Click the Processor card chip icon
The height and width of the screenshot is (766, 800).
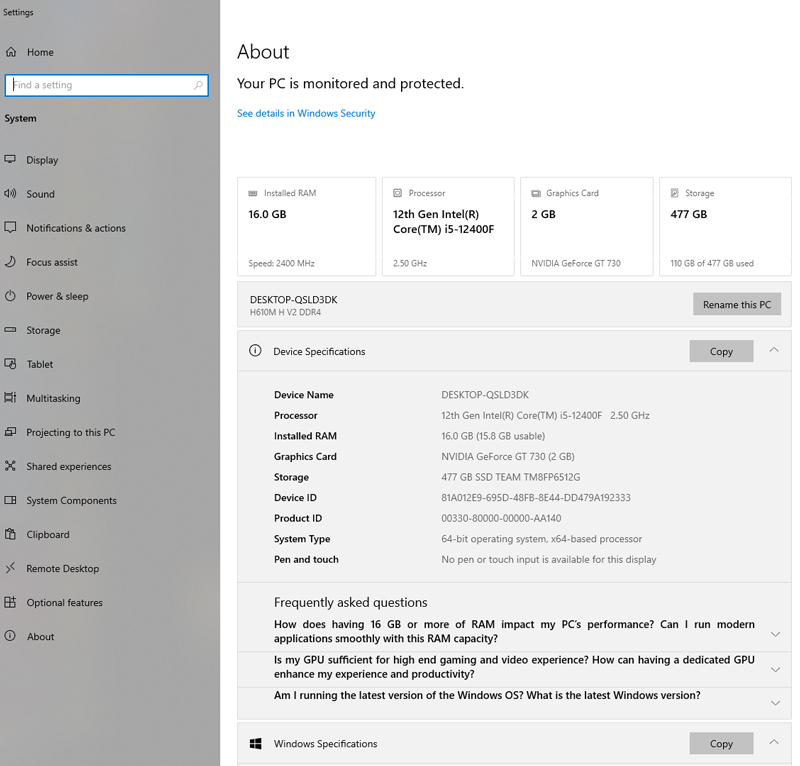click(x=397, y=193)
